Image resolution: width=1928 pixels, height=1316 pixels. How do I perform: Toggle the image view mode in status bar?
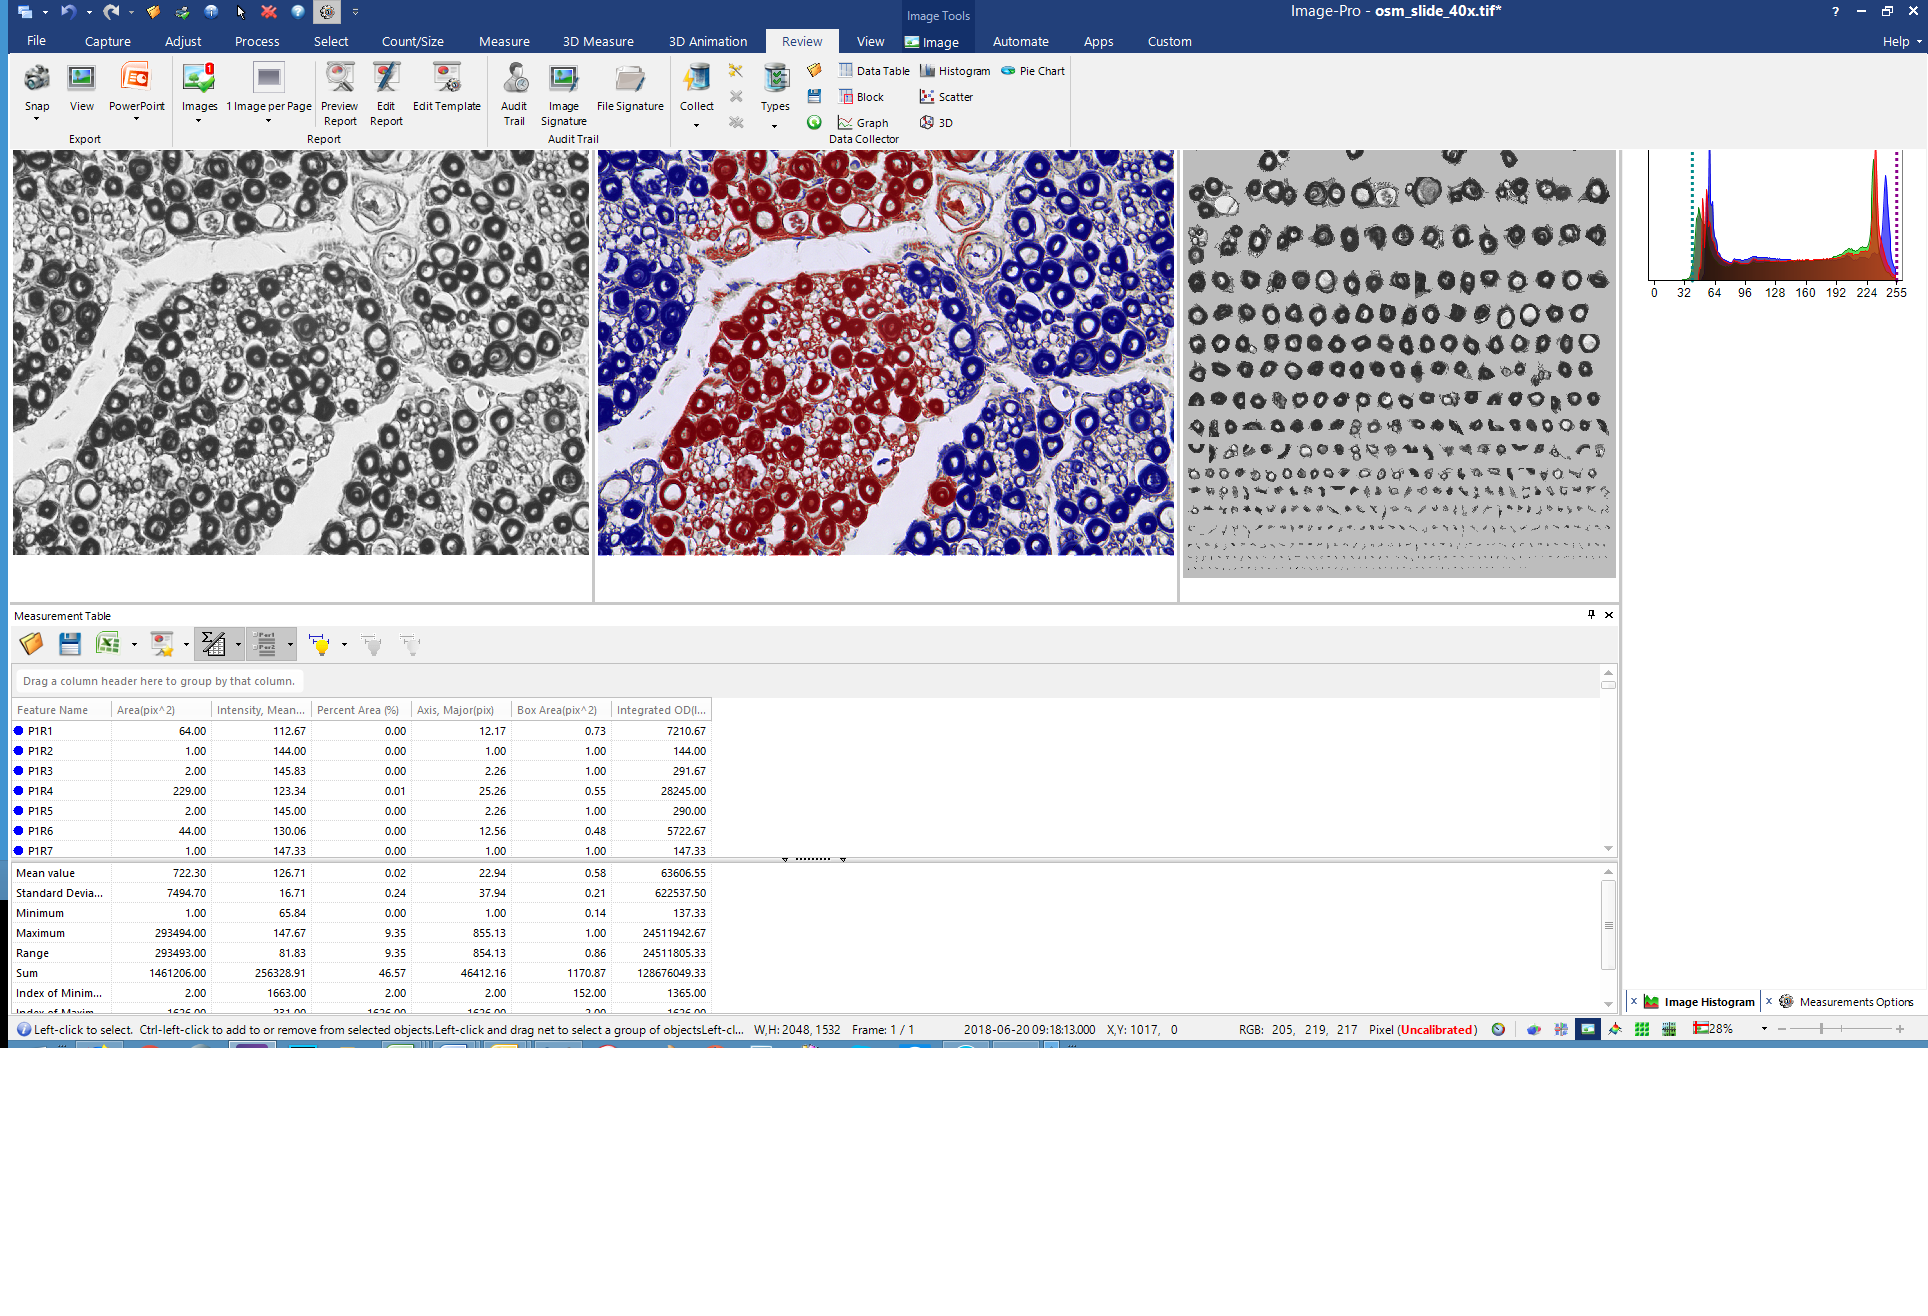(1587, 1029)
